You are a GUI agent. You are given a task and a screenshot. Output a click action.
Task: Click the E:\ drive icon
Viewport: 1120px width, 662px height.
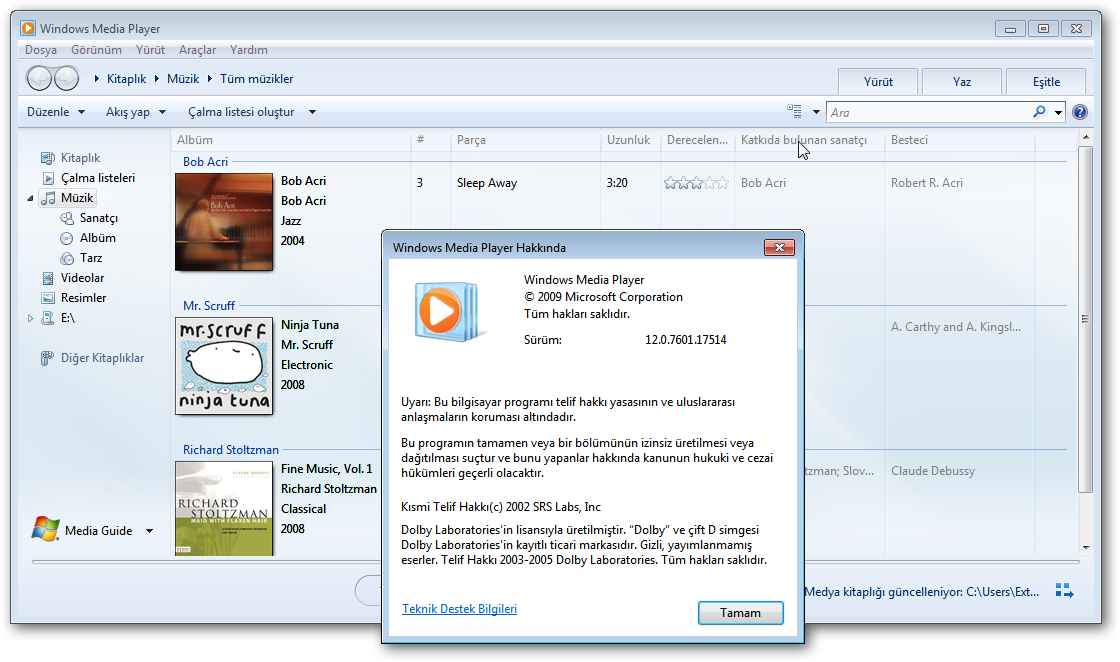tap(48, 318)
